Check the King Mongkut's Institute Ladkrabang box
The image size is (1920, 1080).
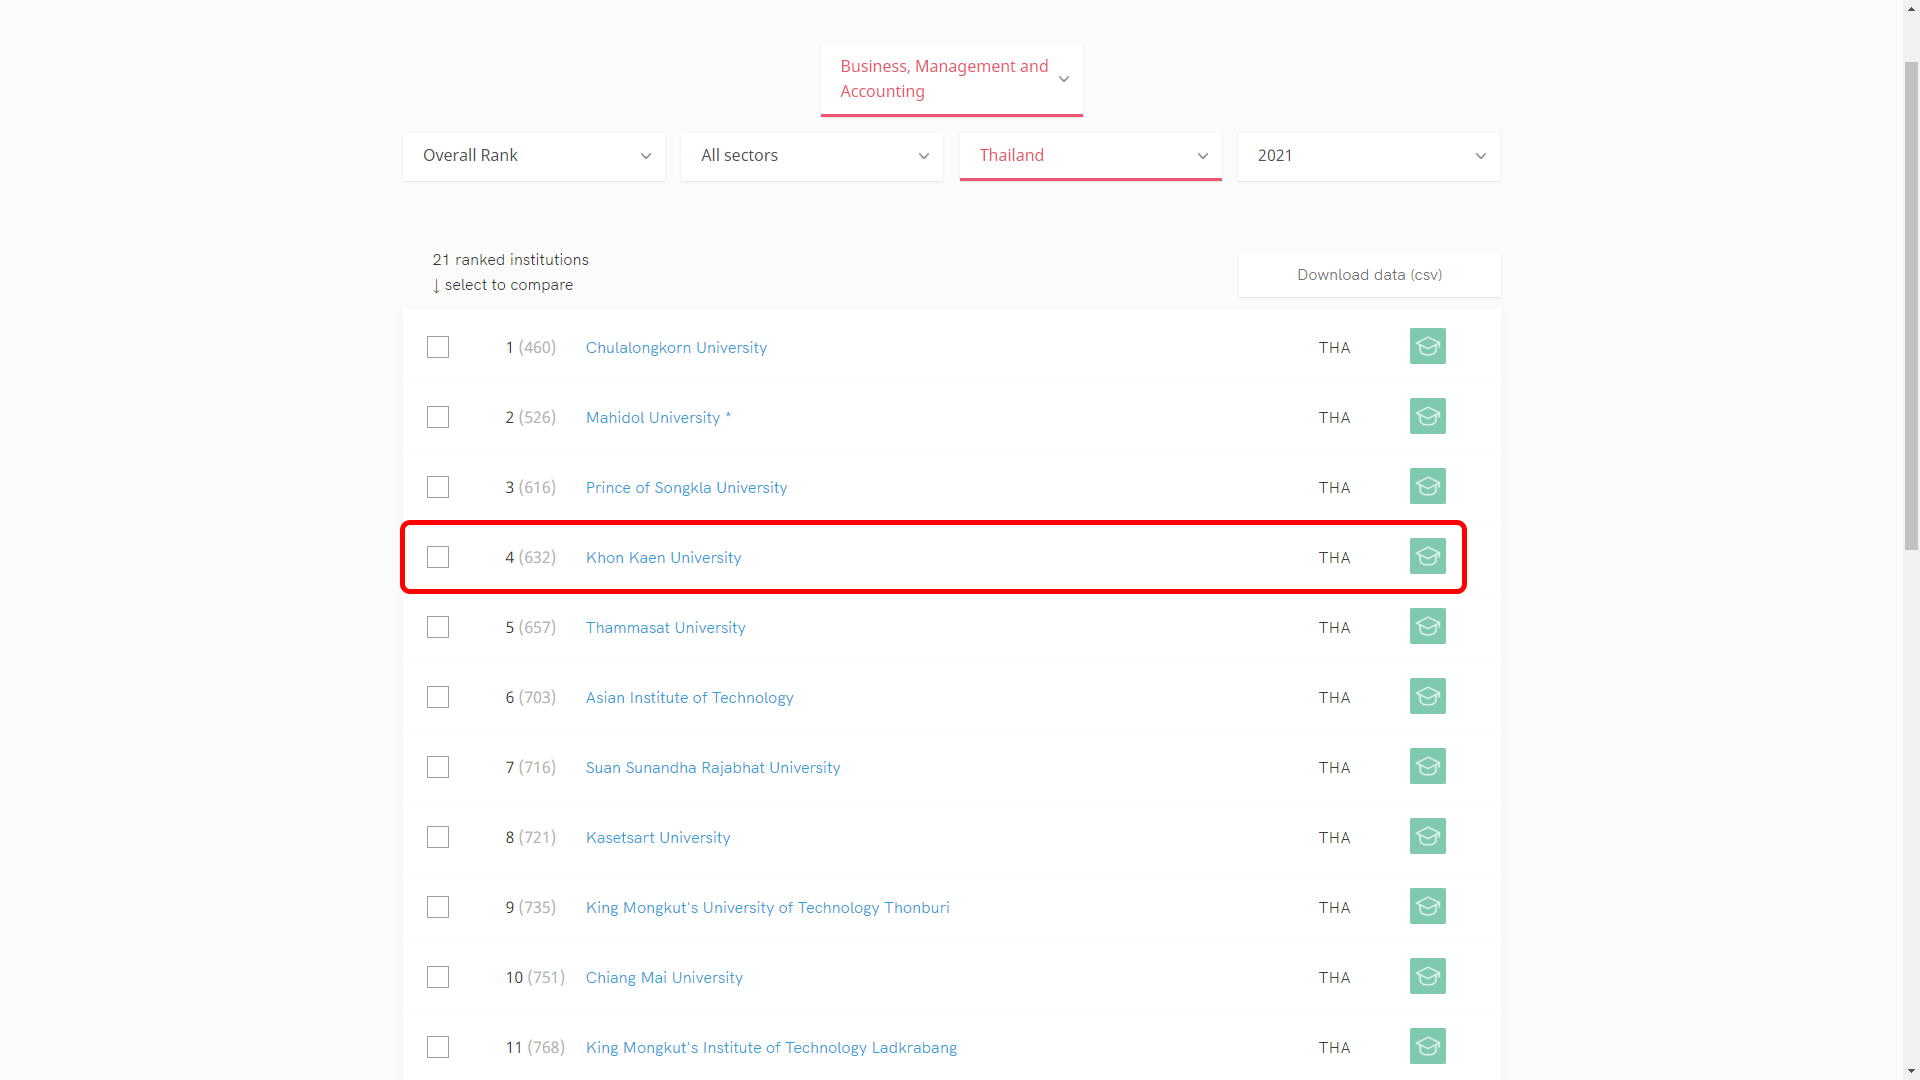tap(438, 1047)
